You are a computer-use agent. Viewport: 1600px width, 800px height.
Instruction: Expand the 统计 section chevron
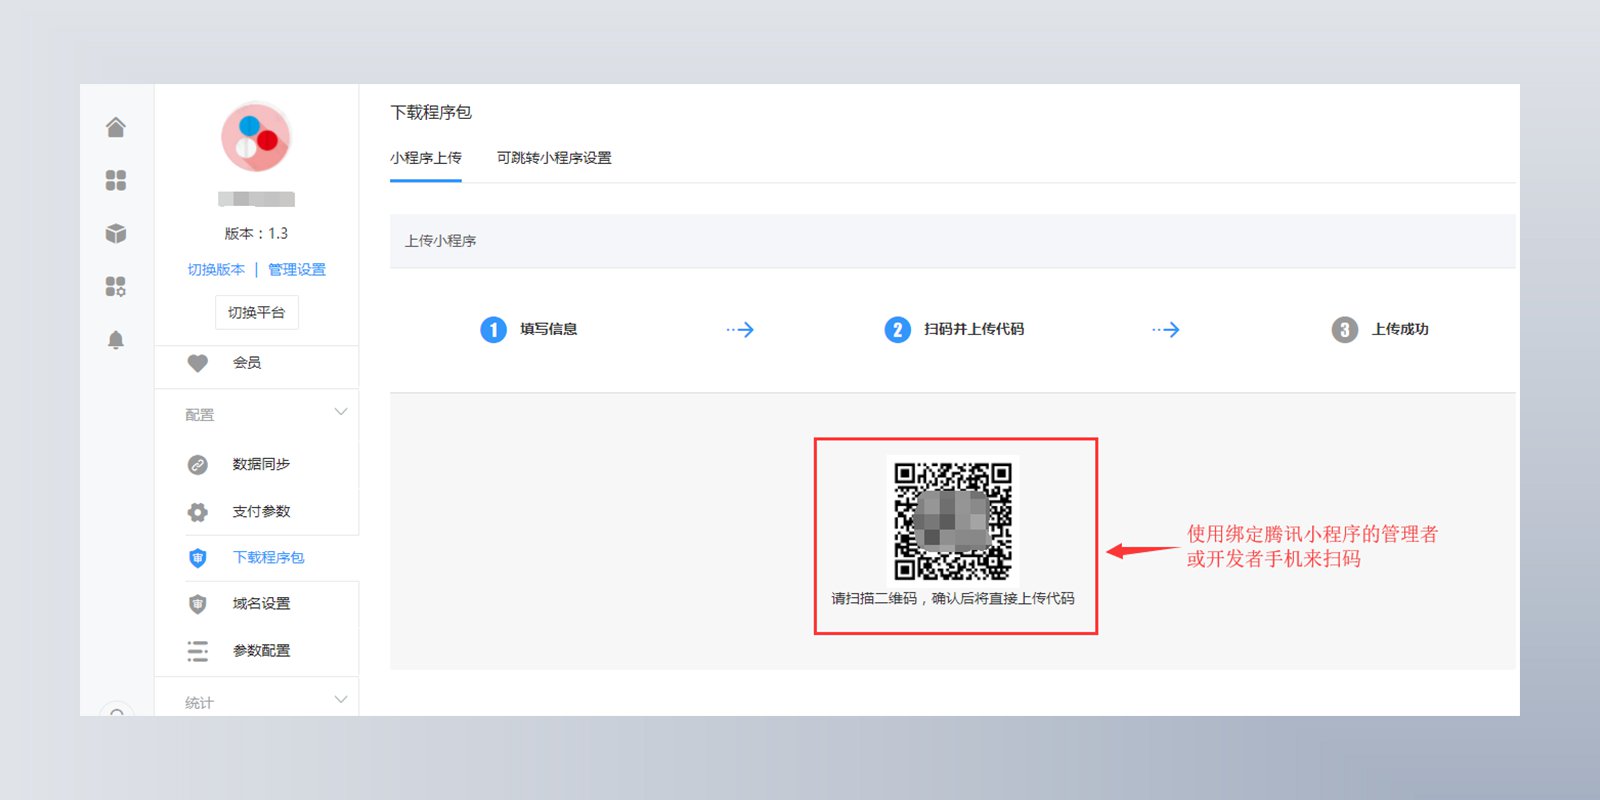pyautogui.click(x=341, y=699)
